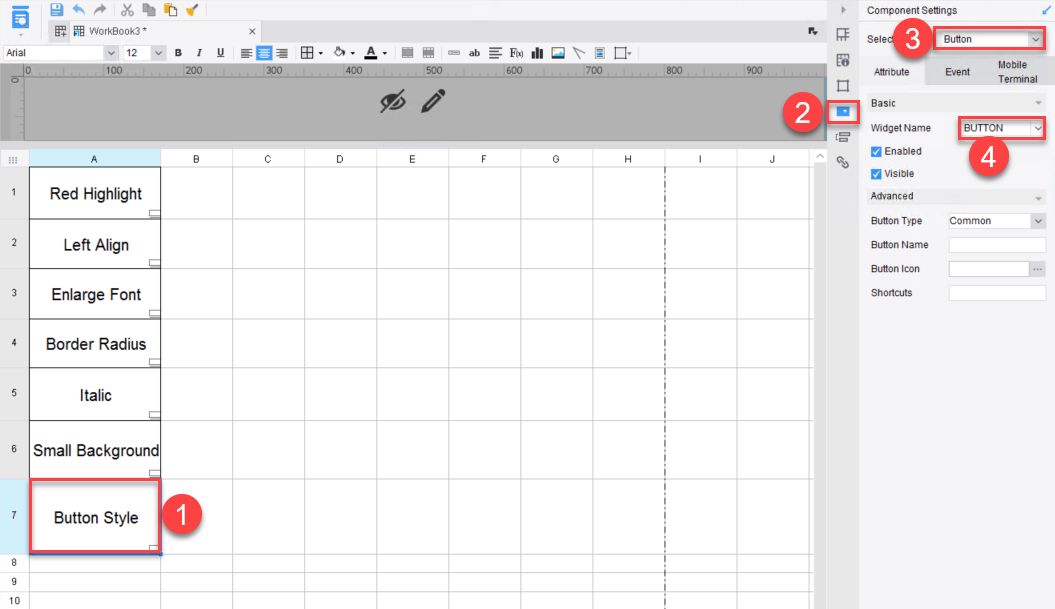Insert a chart using the toolbar icon

point(538,52)
